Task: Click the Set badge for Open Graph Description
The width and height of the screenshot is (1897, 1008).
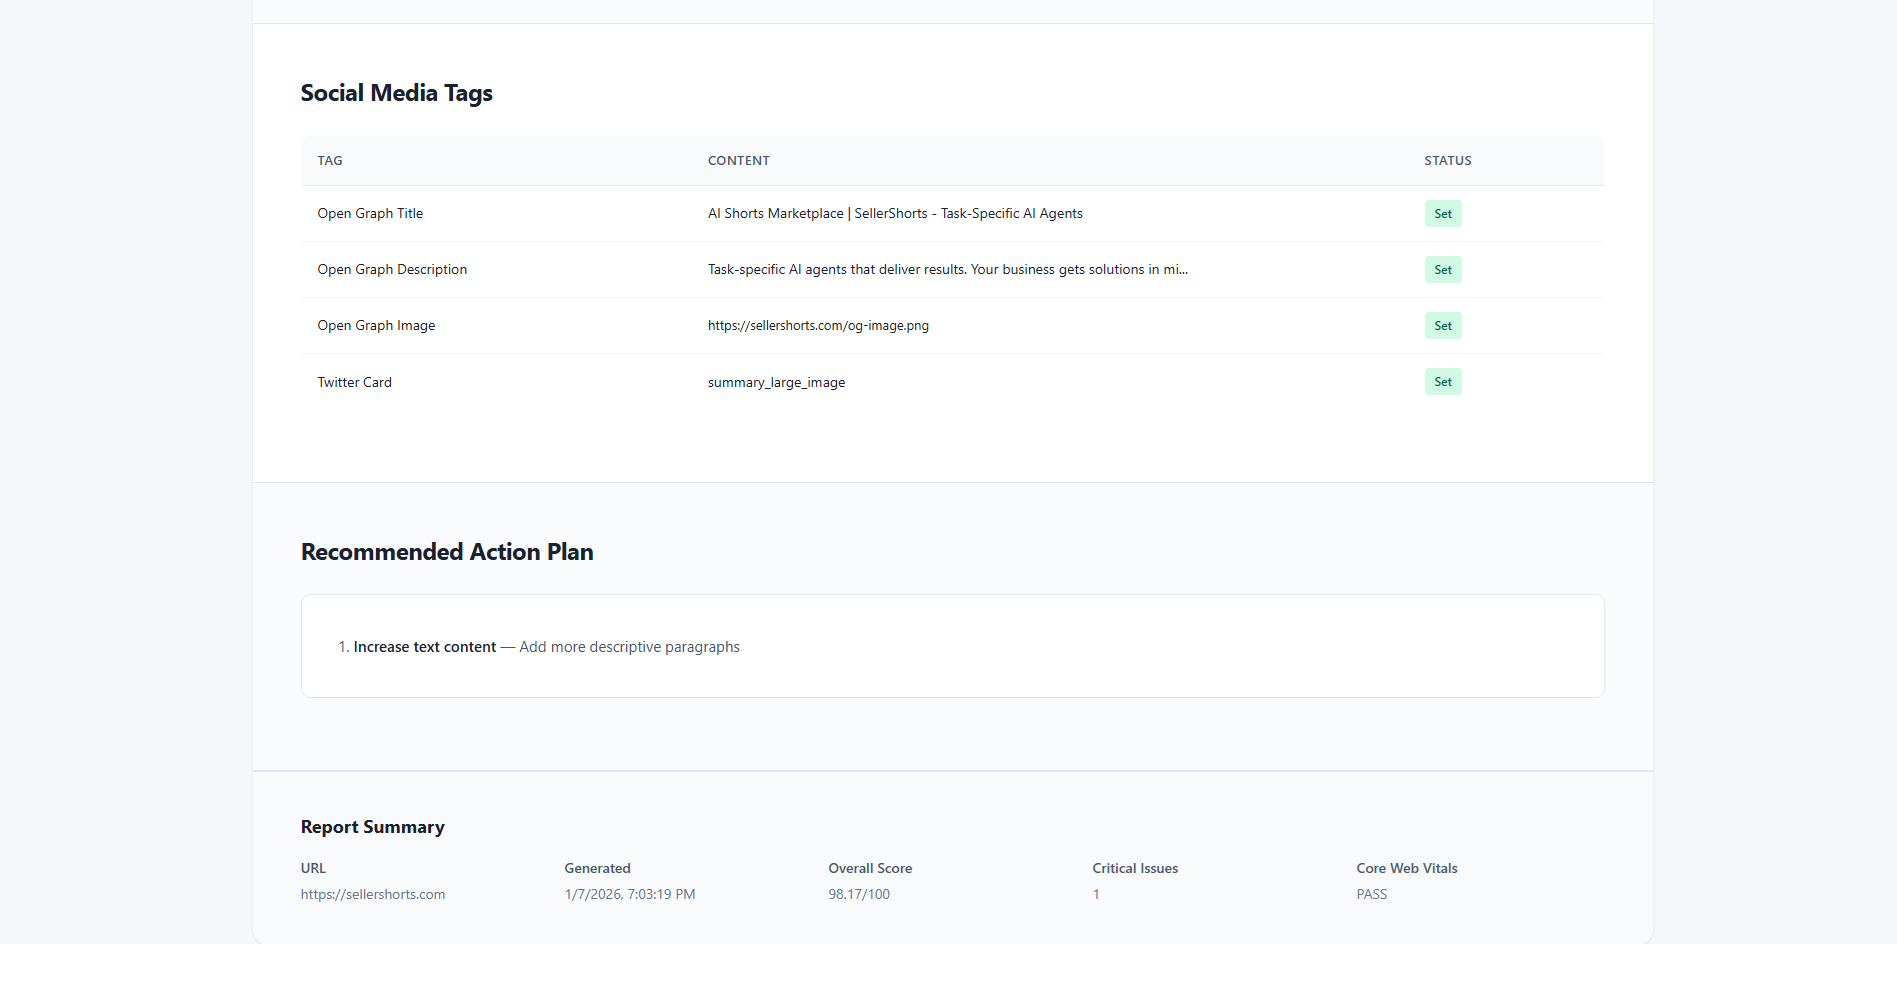Action: (1442, 270)
